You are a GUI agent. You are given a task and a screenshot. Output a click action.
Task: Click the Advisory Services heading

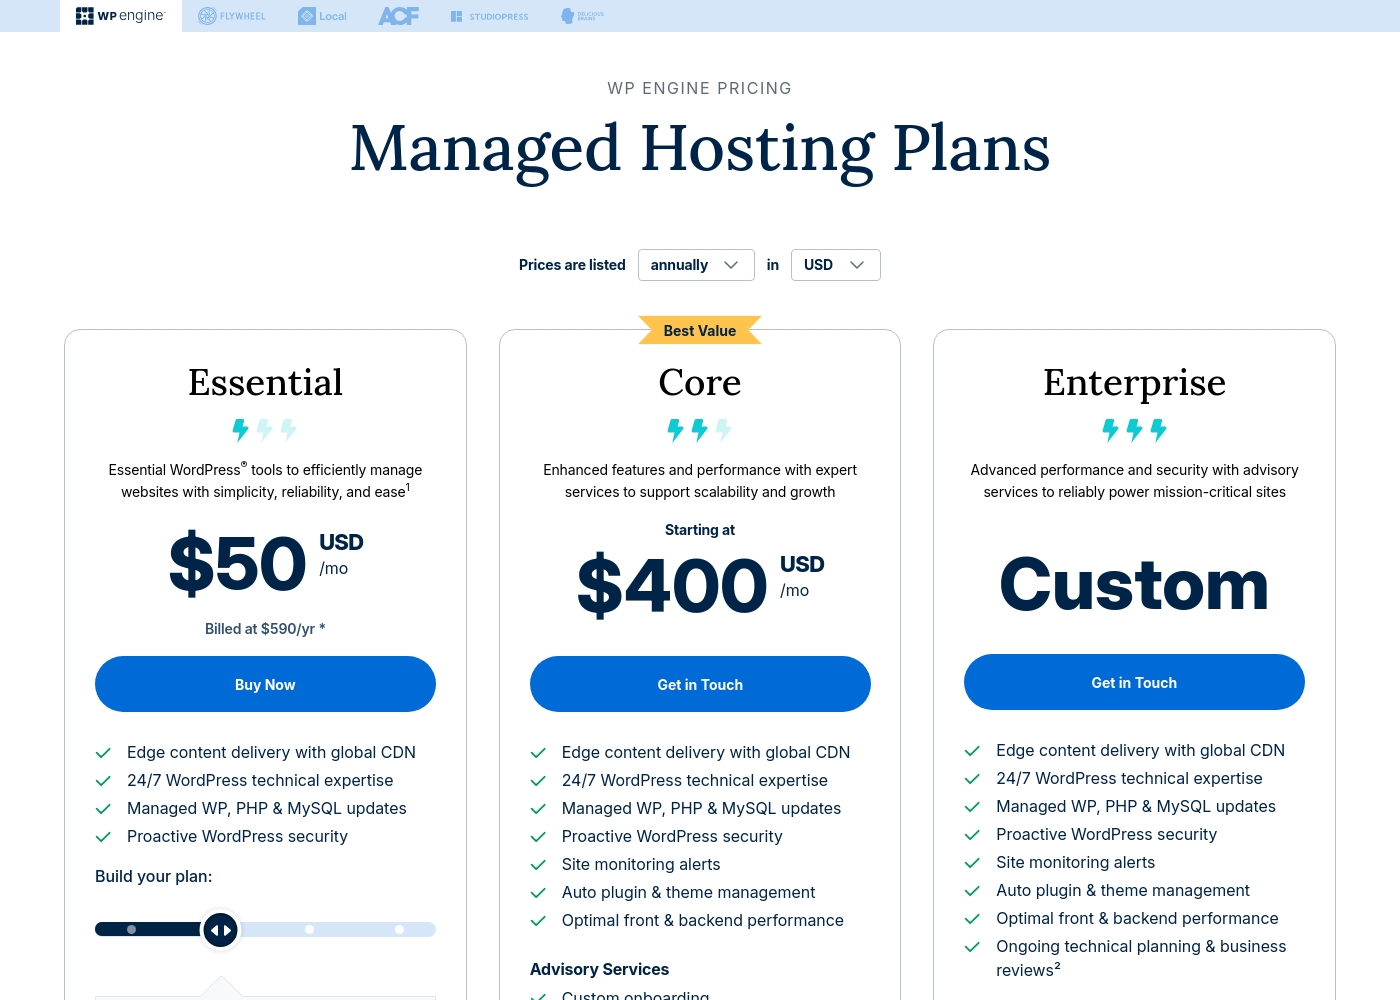599,969
